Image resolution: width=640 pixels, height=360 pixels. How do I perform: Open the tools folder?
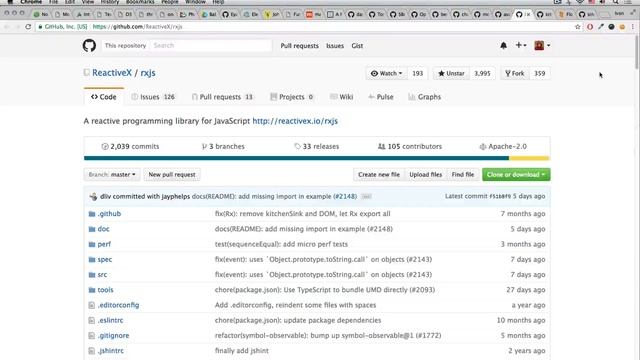point(105,290)
